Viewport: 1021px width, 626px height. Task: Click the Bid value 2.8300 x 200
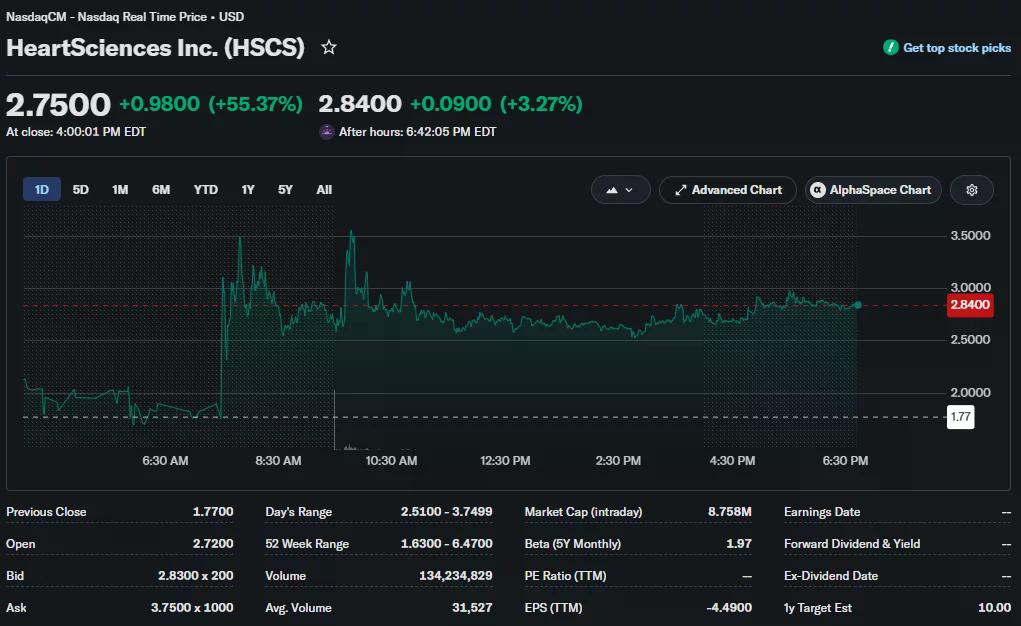tap(195, 576)
